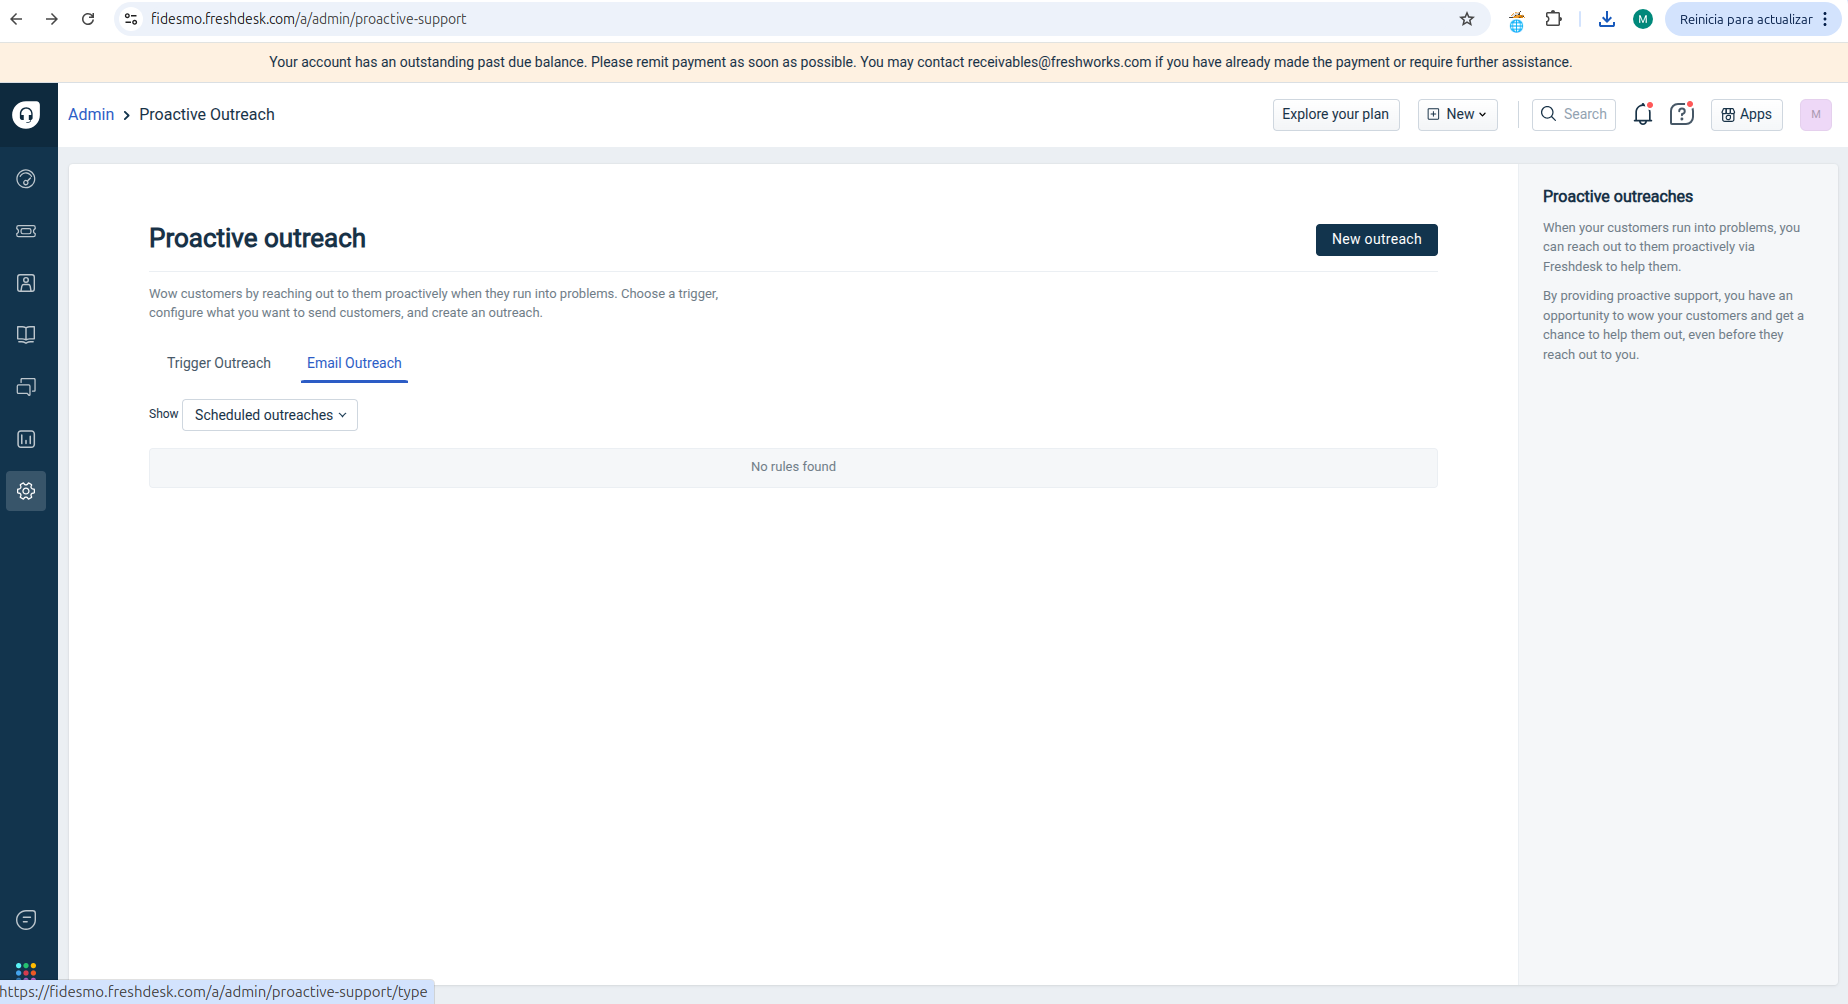
Task: Open the Analytics reports icon in sidebar
Action: 26,439
